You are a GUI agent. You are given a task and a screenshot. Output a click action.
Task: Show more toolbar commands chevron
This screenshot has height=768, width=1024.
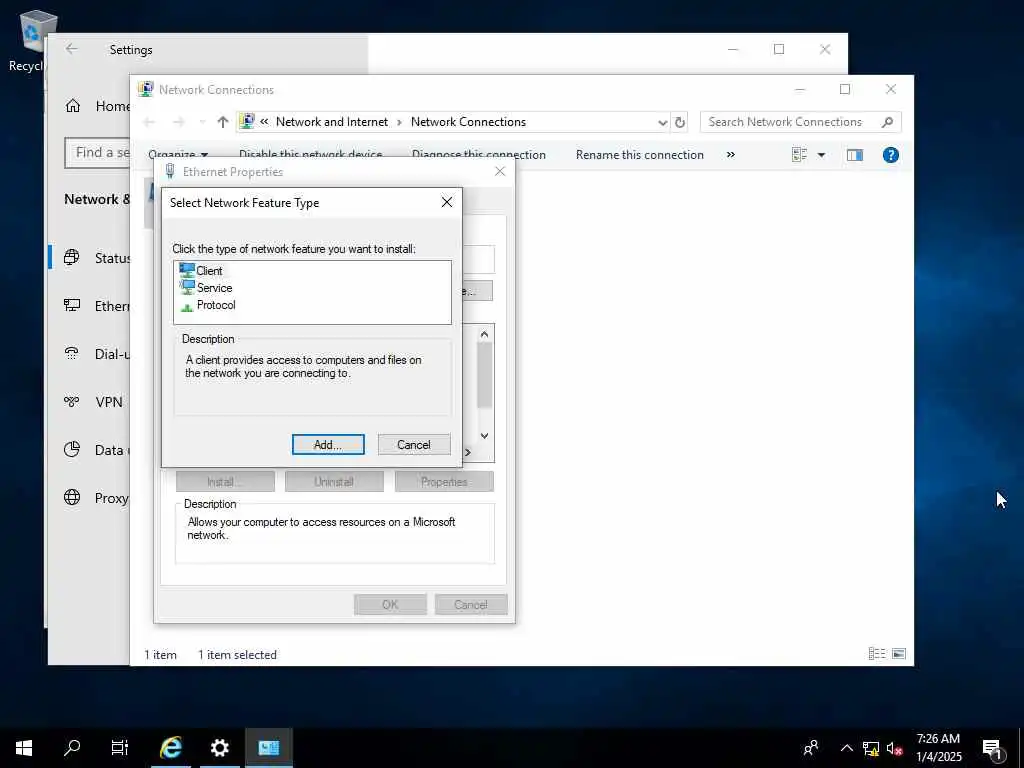coord(731,155)
